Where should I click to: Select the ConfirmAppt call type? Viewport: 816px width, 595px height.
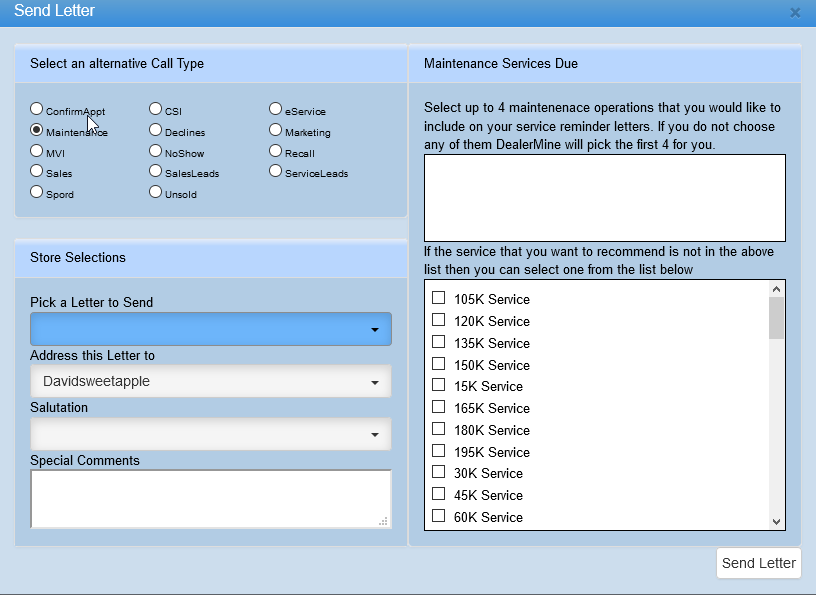click(37, 109)
